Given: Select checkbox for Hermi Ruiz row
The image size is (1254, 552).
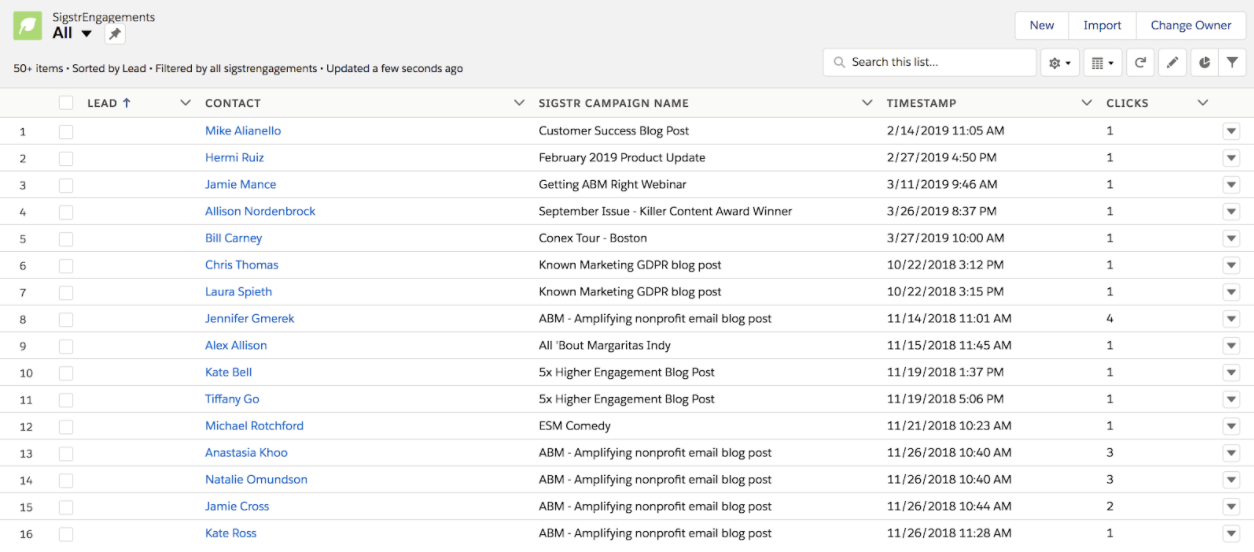Looking at the screenshot, I should (66, 158).
